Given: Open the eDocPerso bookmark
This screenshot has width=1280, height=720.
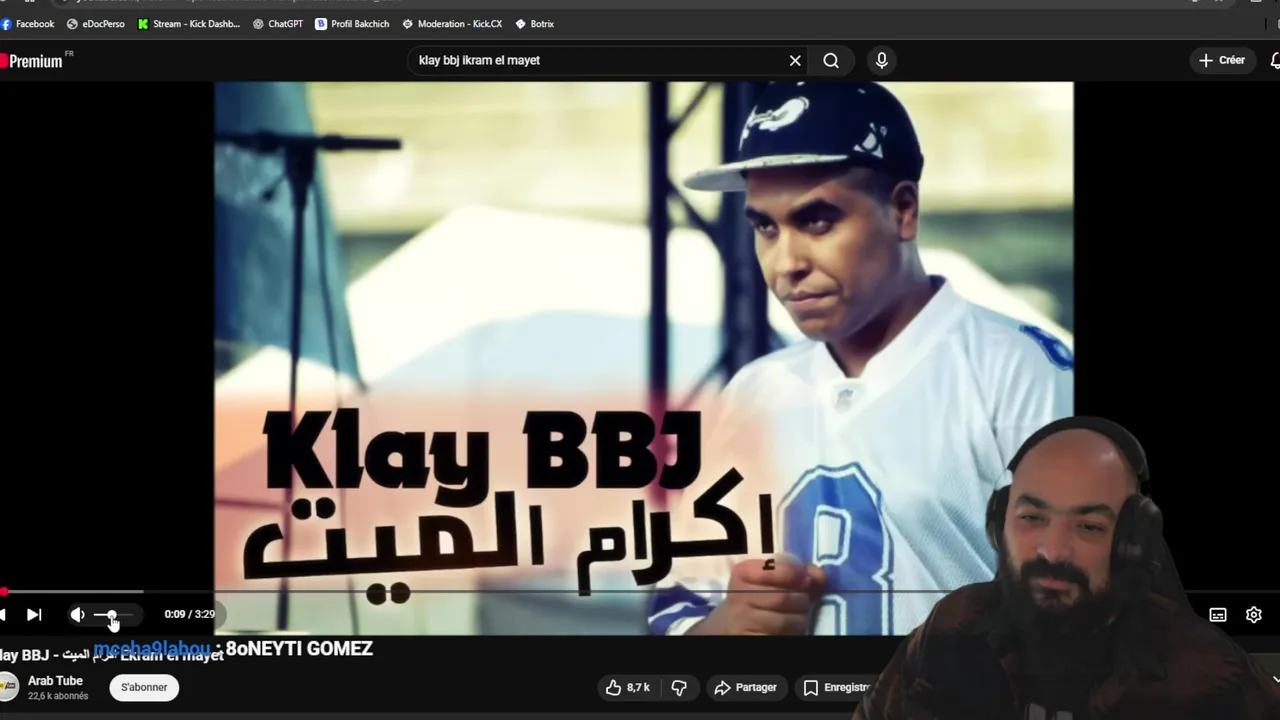Looking at the screenshot, I should coord(96,24).
